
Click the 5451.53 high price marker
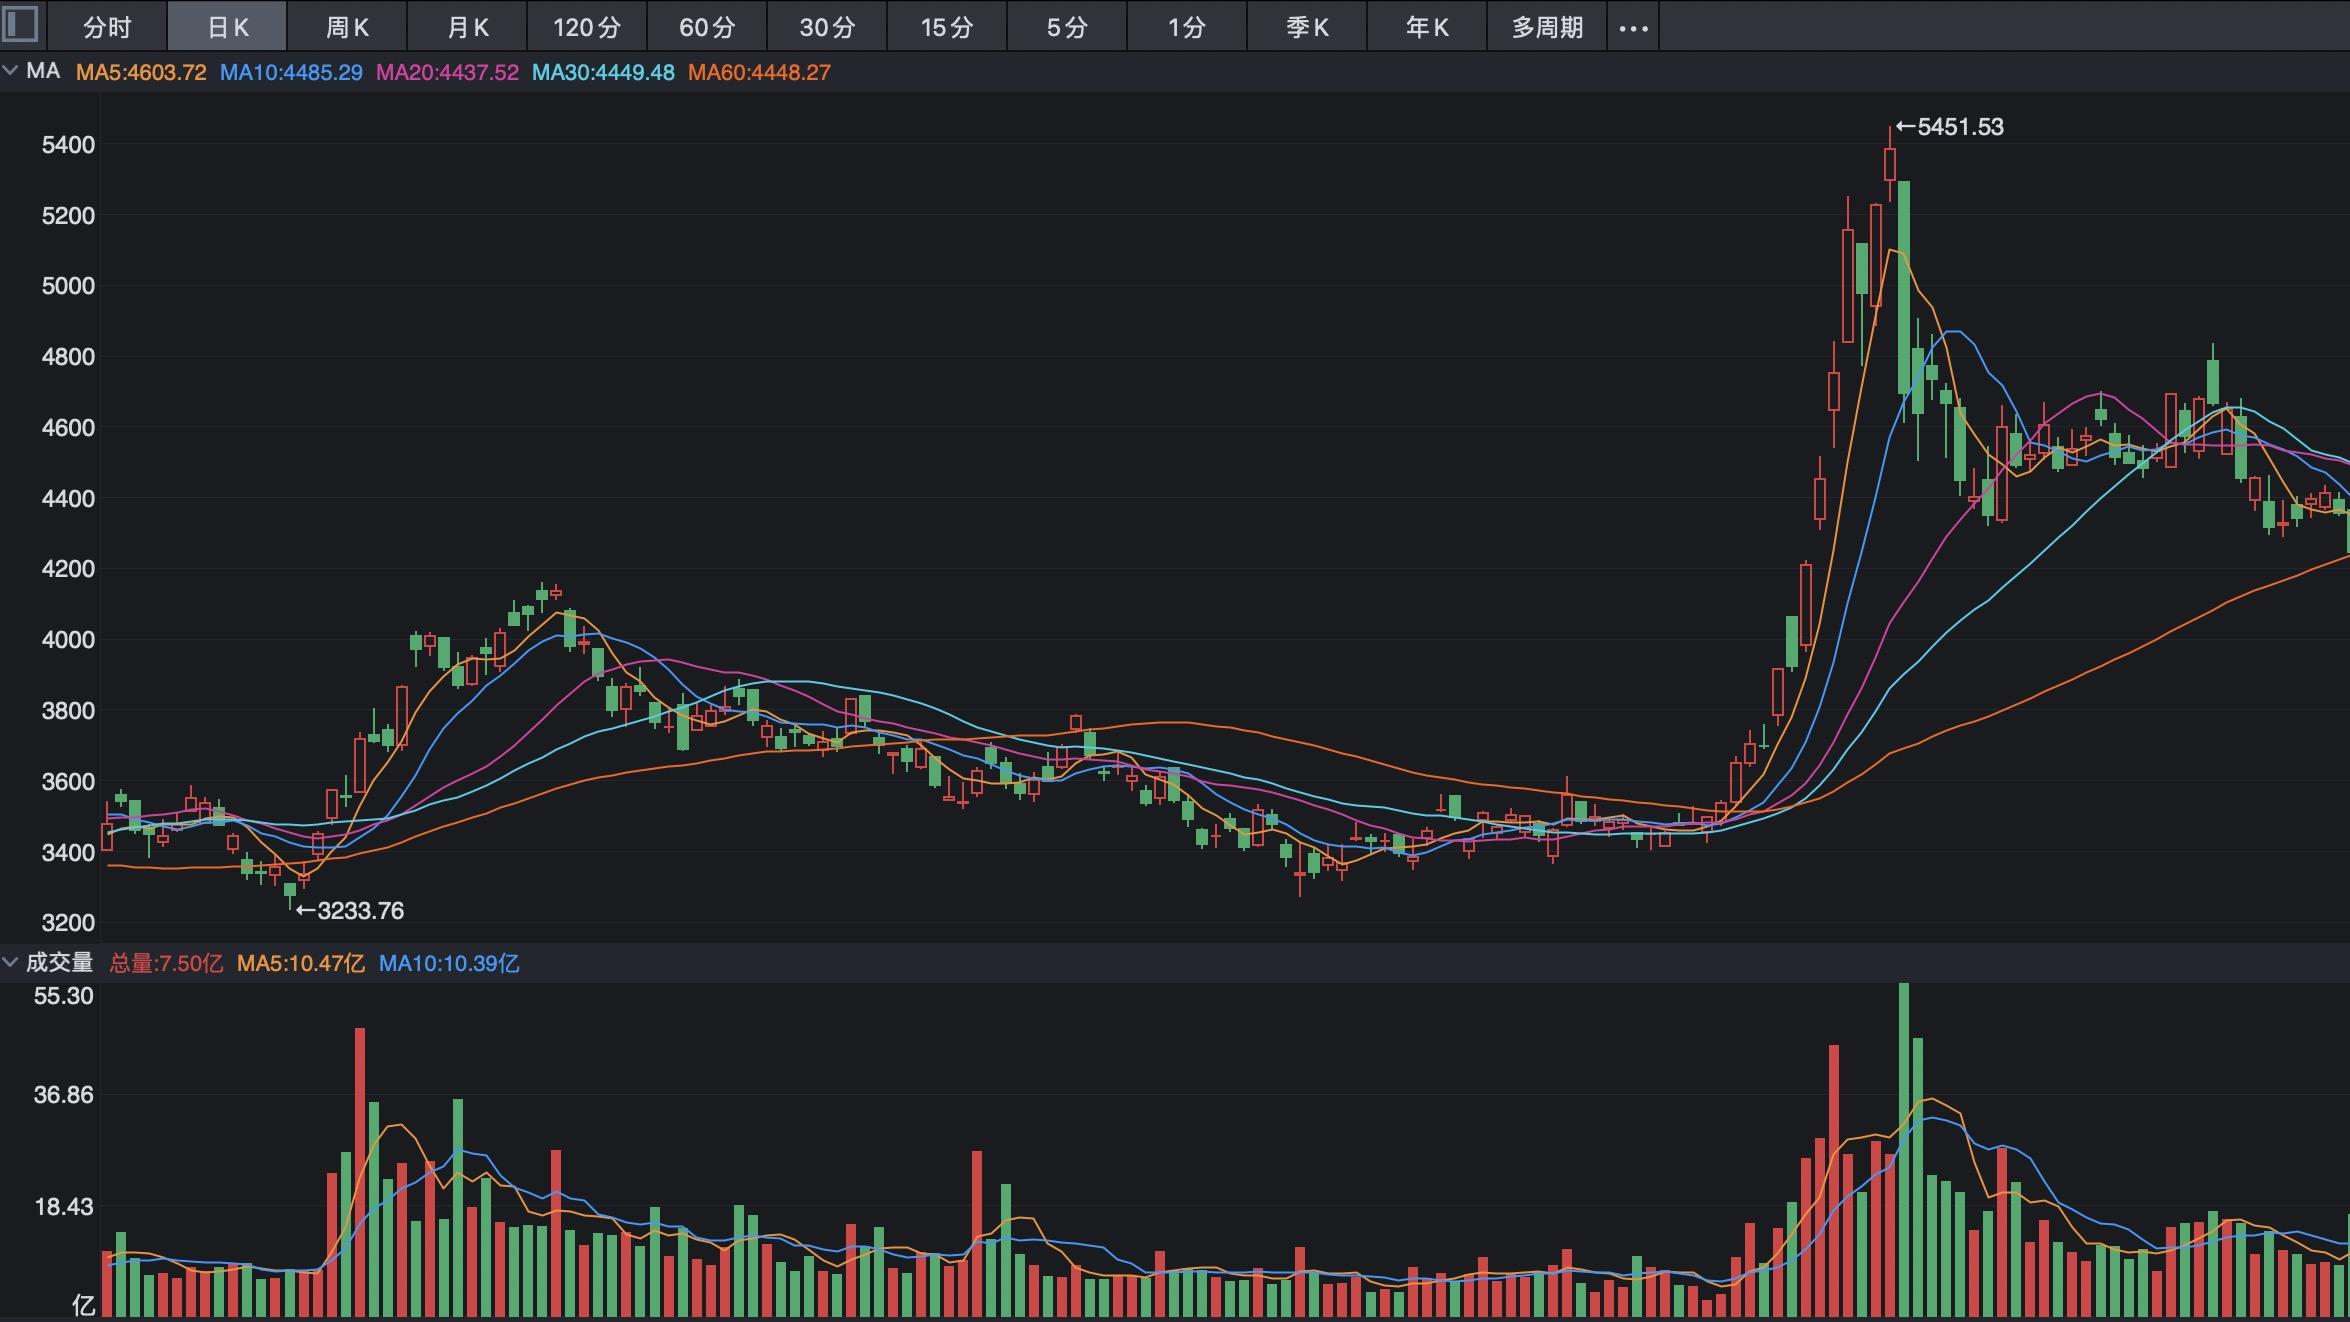click(x=1950, y=127)
